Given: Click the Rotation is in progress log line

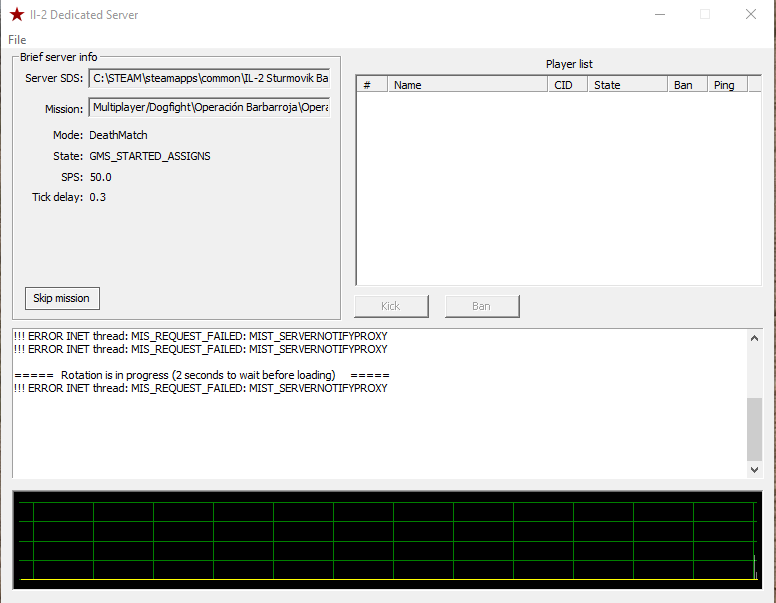Looking at the screenshot, I should [202, 375].
